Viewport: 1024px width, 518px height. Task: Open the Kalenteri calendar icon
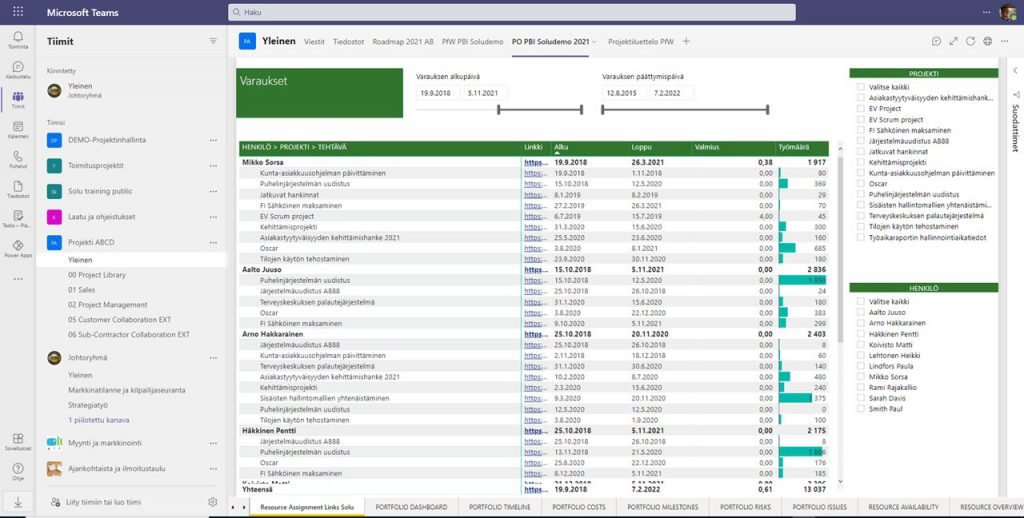point(18,127)
